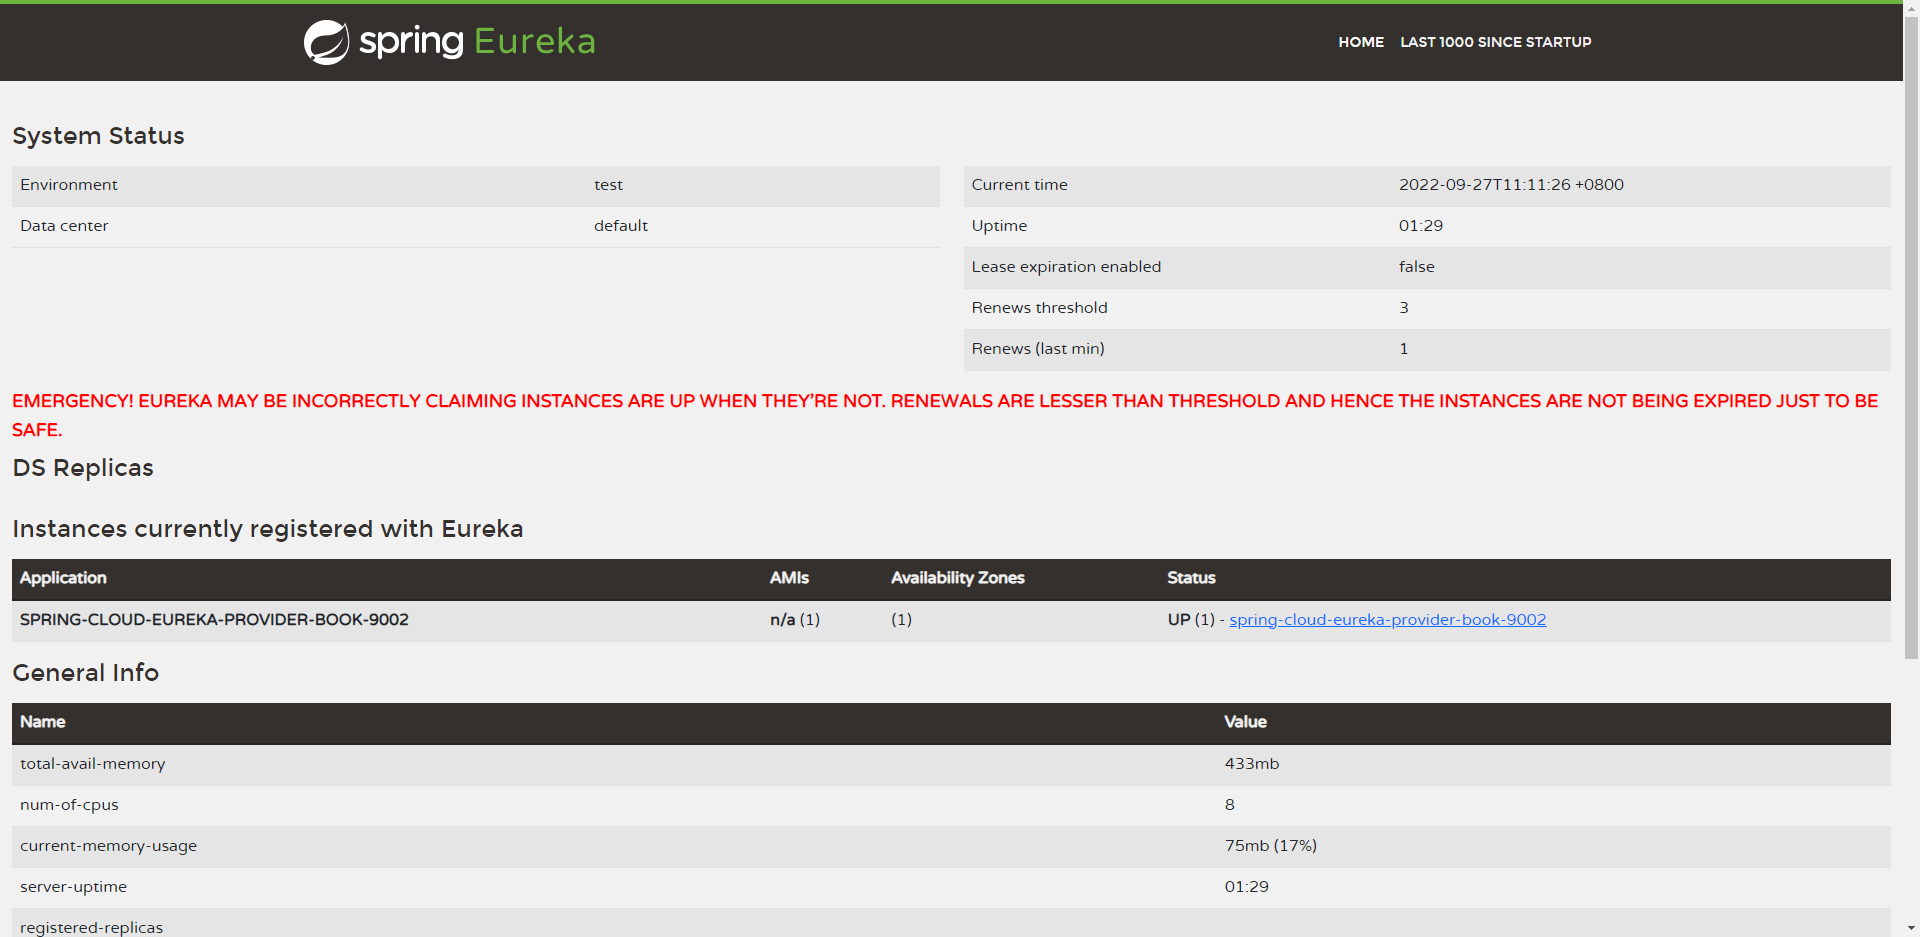
Task: Select the server-uptime value 01:29
Action: pos(1246,887)
